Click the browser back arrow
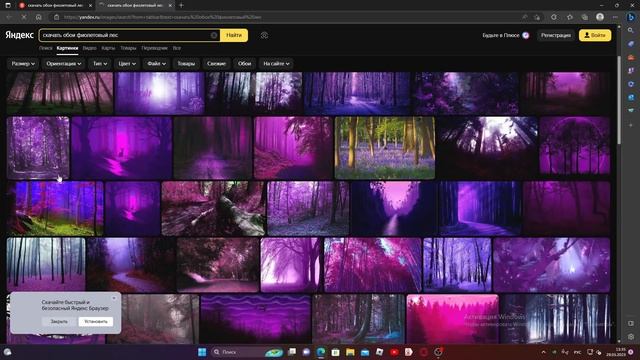Image resolution: width=640 pixels, height=360 pixels. click(9, 17)
